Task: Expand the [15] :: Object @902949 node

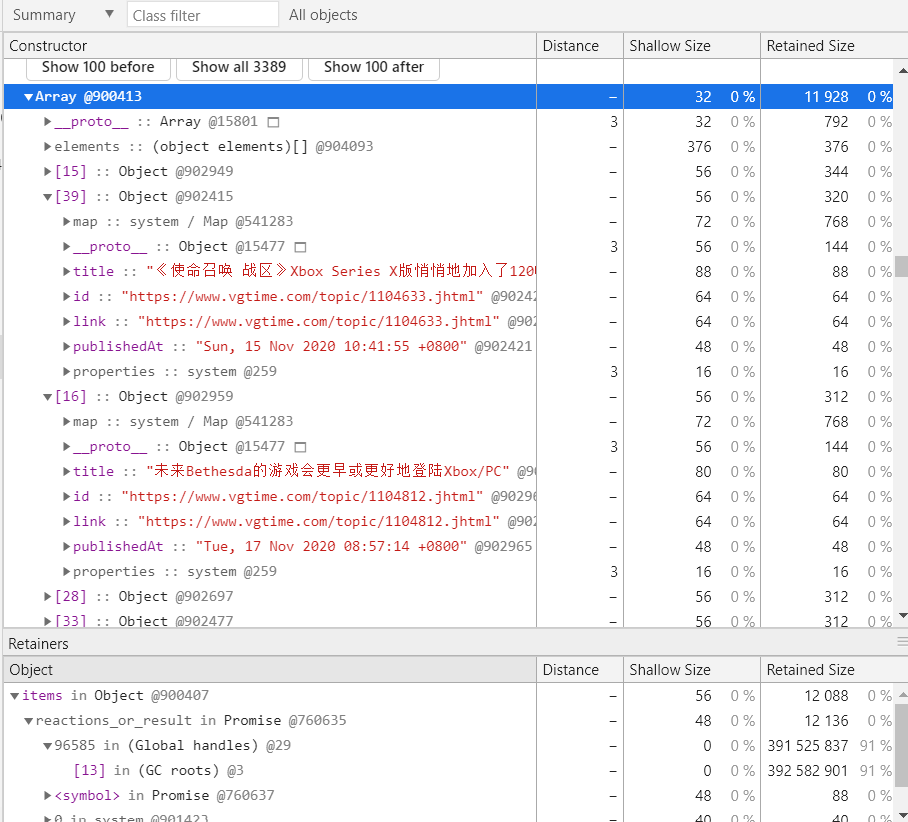Action: pyautogui.click(x=48, y=172)
